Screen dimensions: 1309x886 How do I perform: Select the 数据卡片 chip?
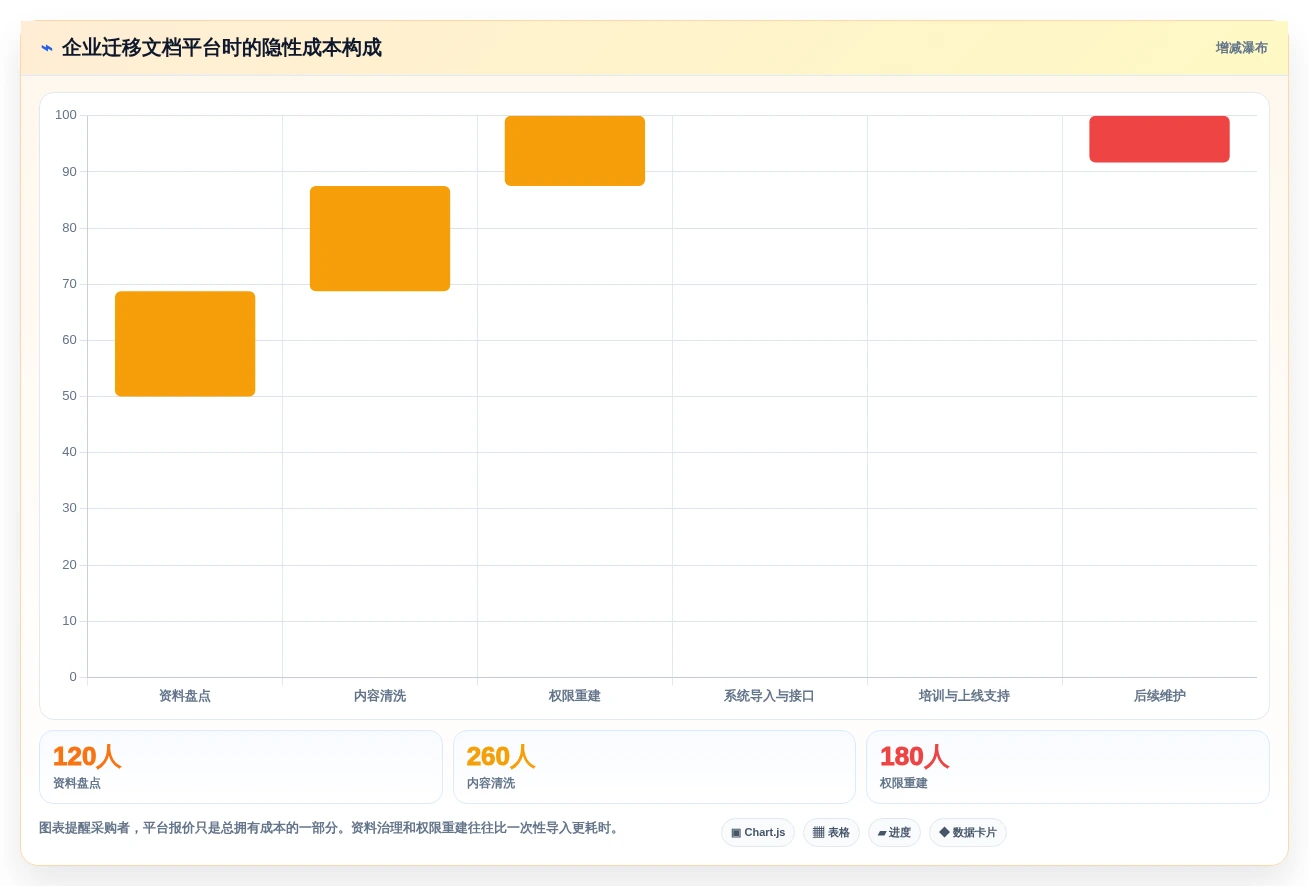968,832
